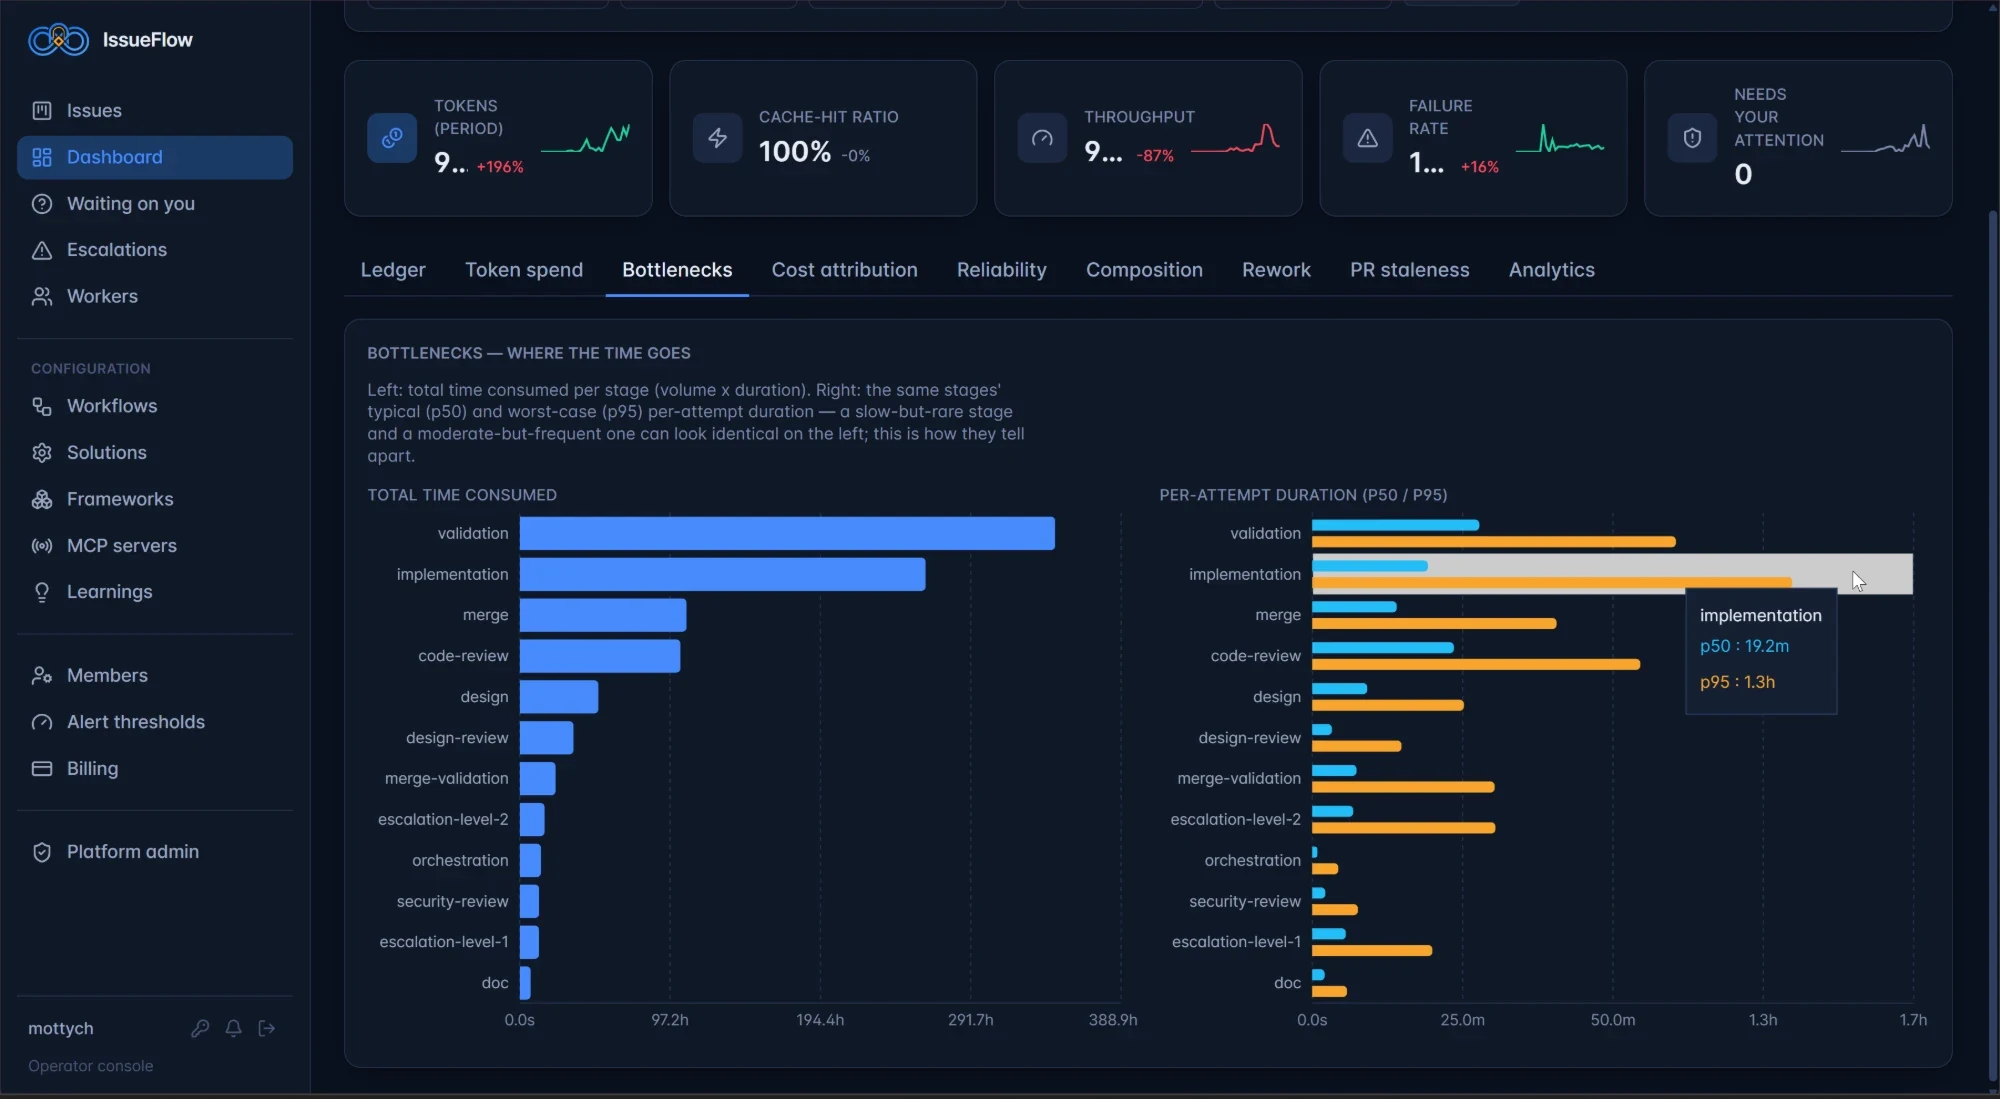
Task: Switch to the Composition tab
Action: pyautogui.click(x=1144, y=270)
